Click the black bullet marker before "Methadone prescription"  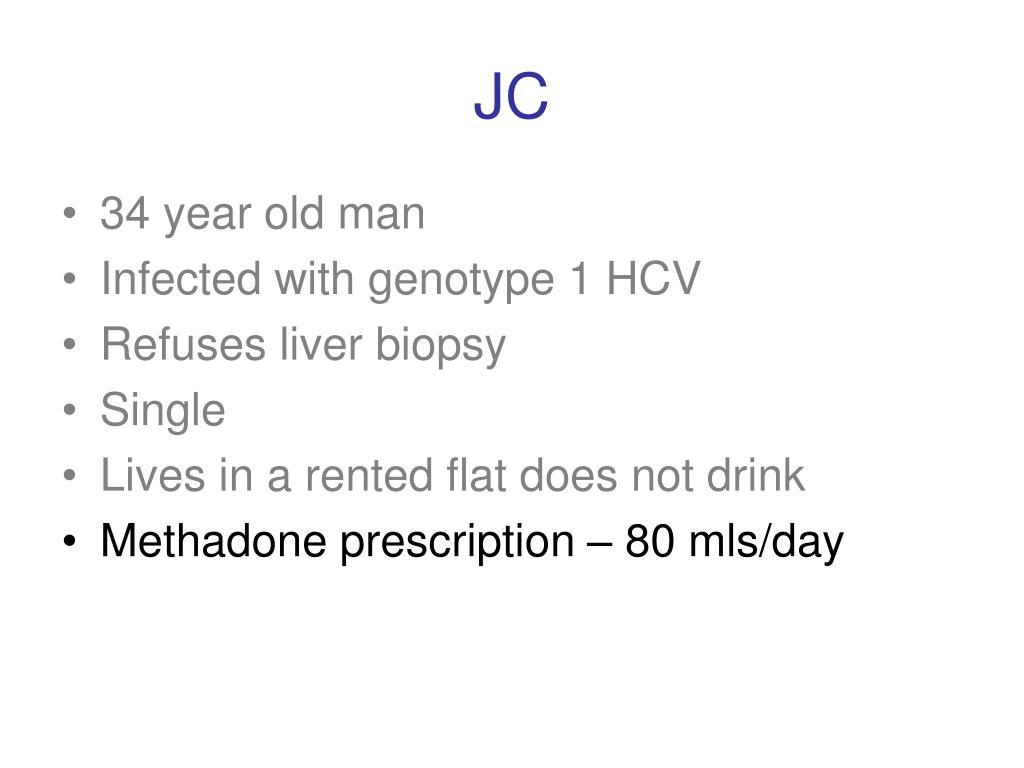click(70, 541)
